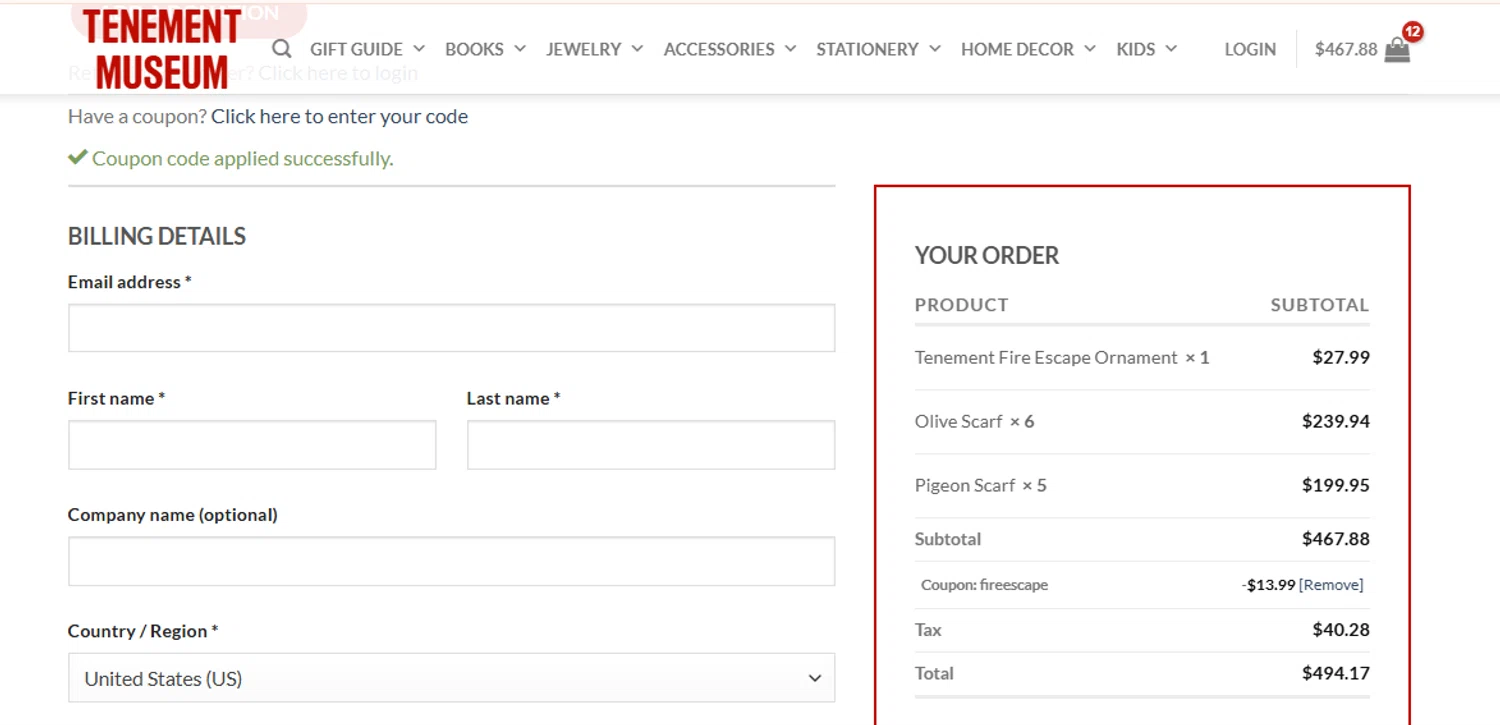Click here to enter your coupon code
Viewport: 1500px width, 725px height.
[x=339, y=116]
